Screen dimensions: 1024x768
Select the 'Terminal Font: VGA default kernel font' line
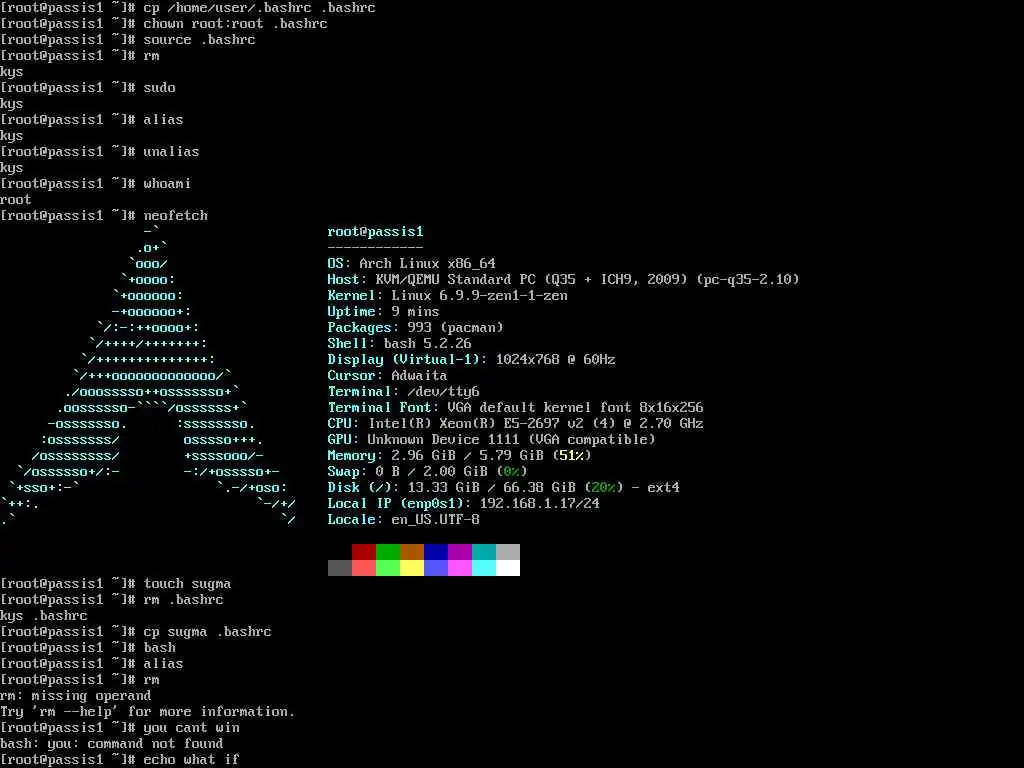516,408
